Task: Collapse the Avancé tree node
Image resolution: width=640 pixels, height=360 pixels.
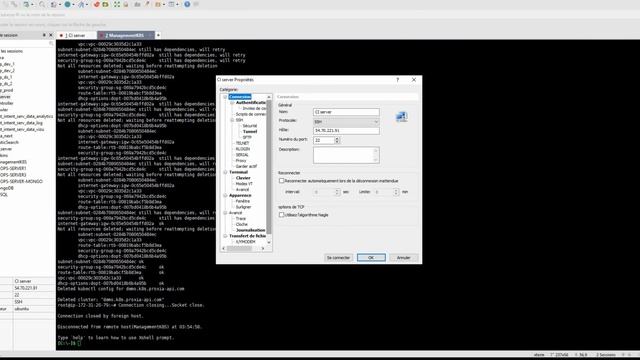Action: (x=225, y=213)
